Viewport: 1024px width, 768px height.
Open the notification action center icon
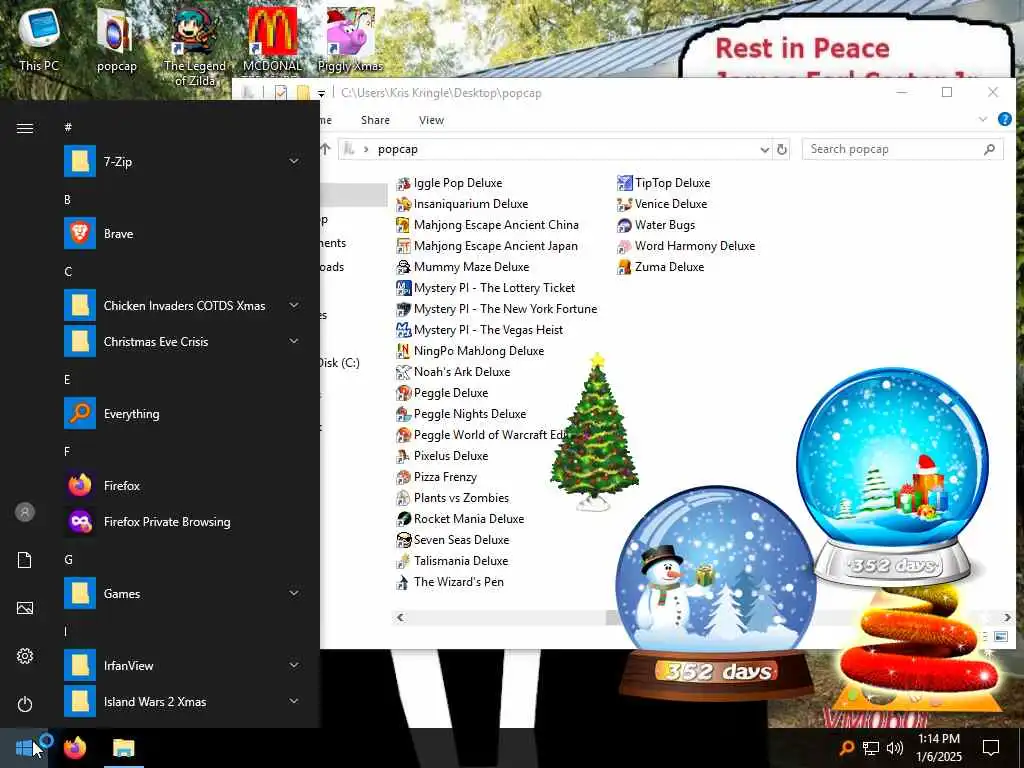pos(991,748)
